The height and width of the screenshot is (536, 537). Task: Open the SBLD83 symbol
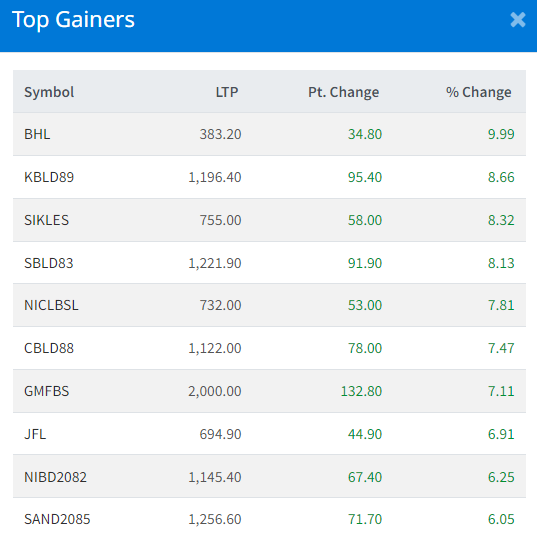[x=49, y=263]
